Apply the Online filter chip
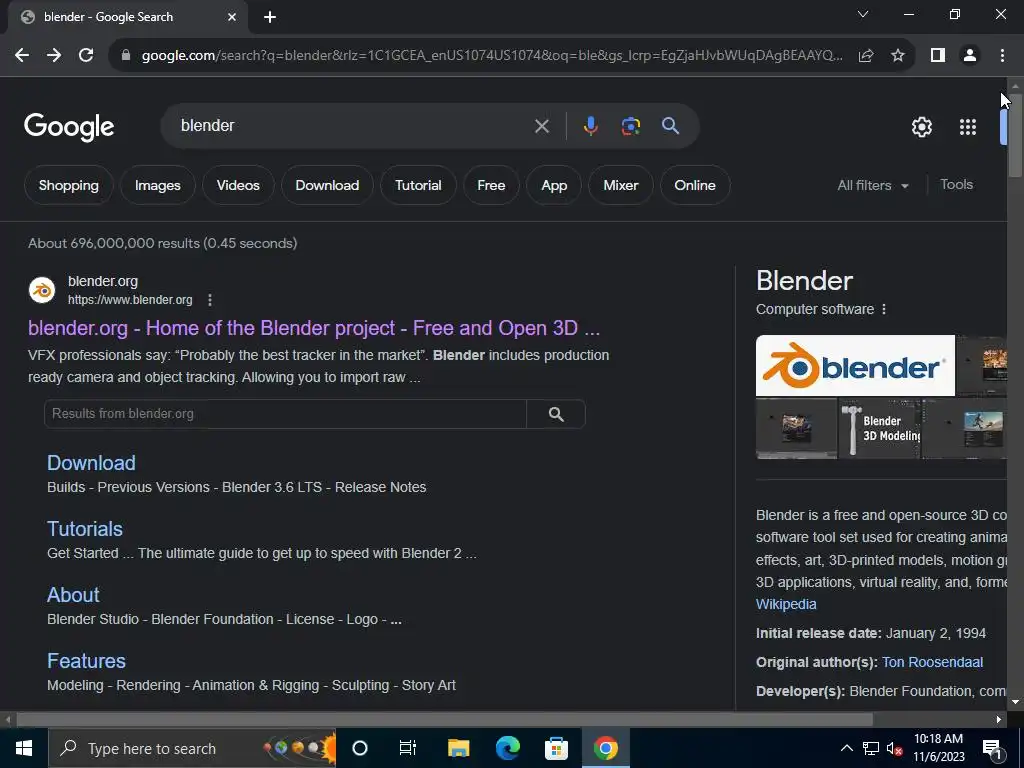 click(x=695, y=185)
